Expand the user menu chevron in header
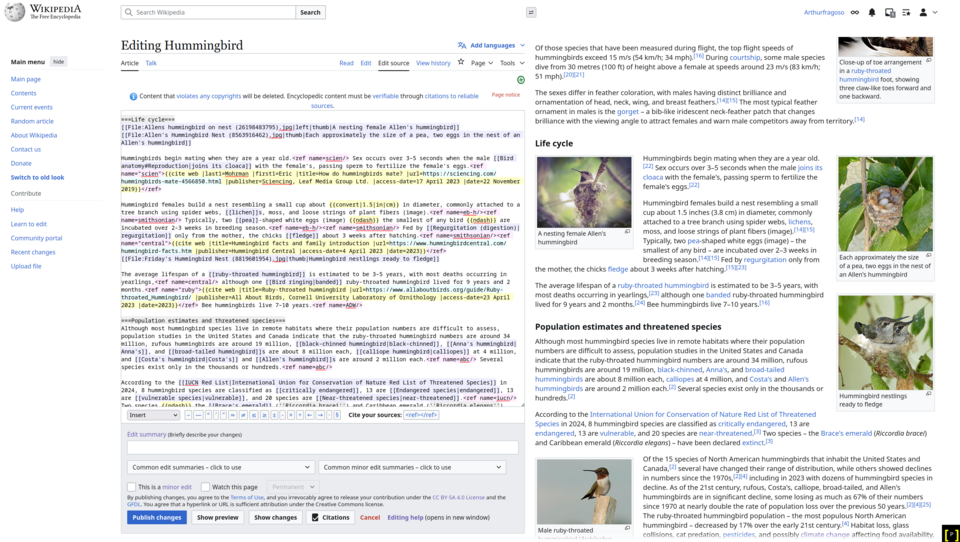960x542 pixels. [x=935, y=12]
